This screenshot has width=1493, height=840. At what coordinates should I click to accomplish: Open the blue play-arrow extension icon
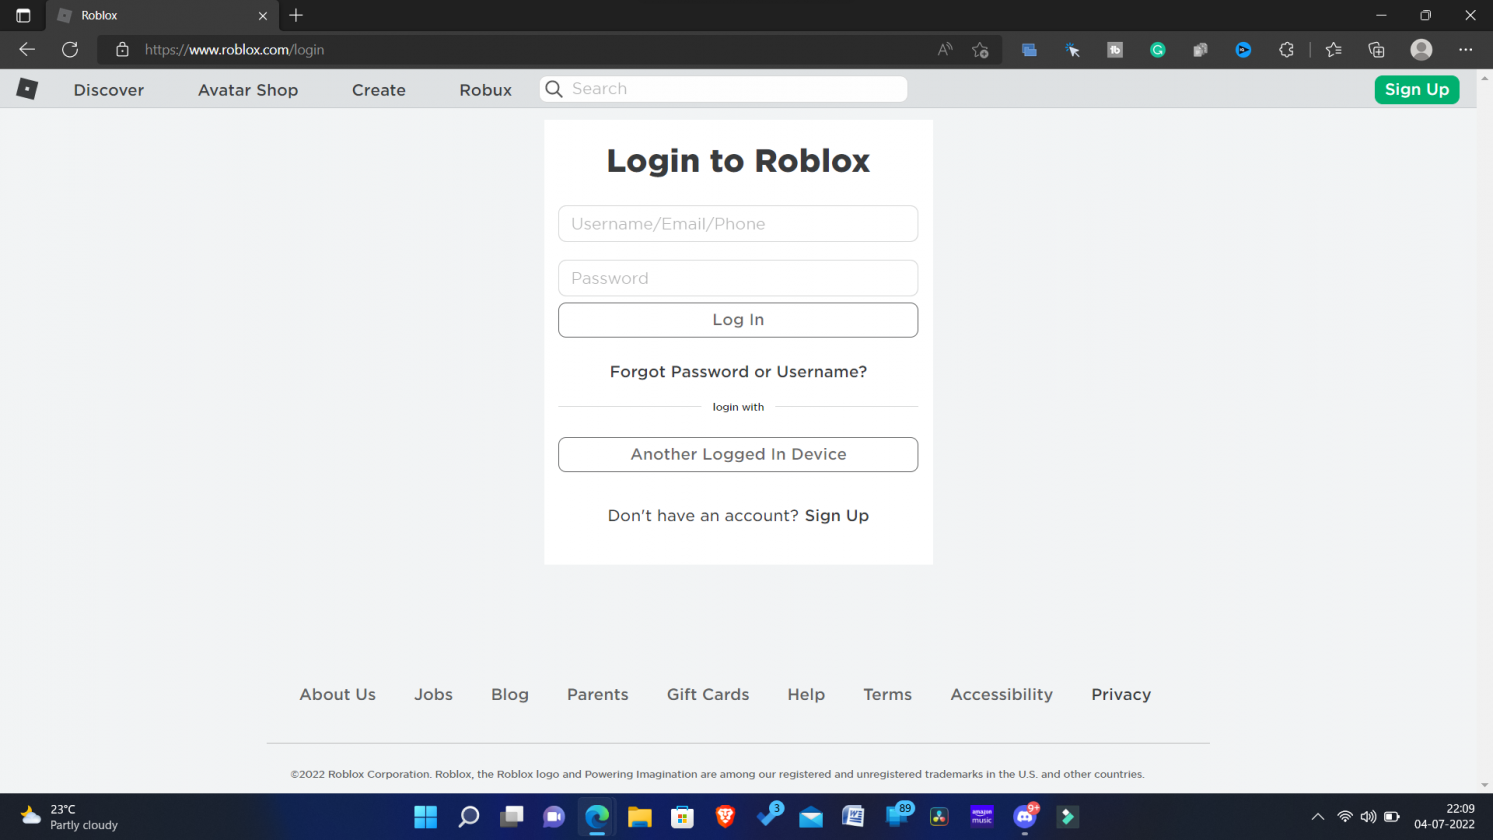click(x=1243, y=50)
